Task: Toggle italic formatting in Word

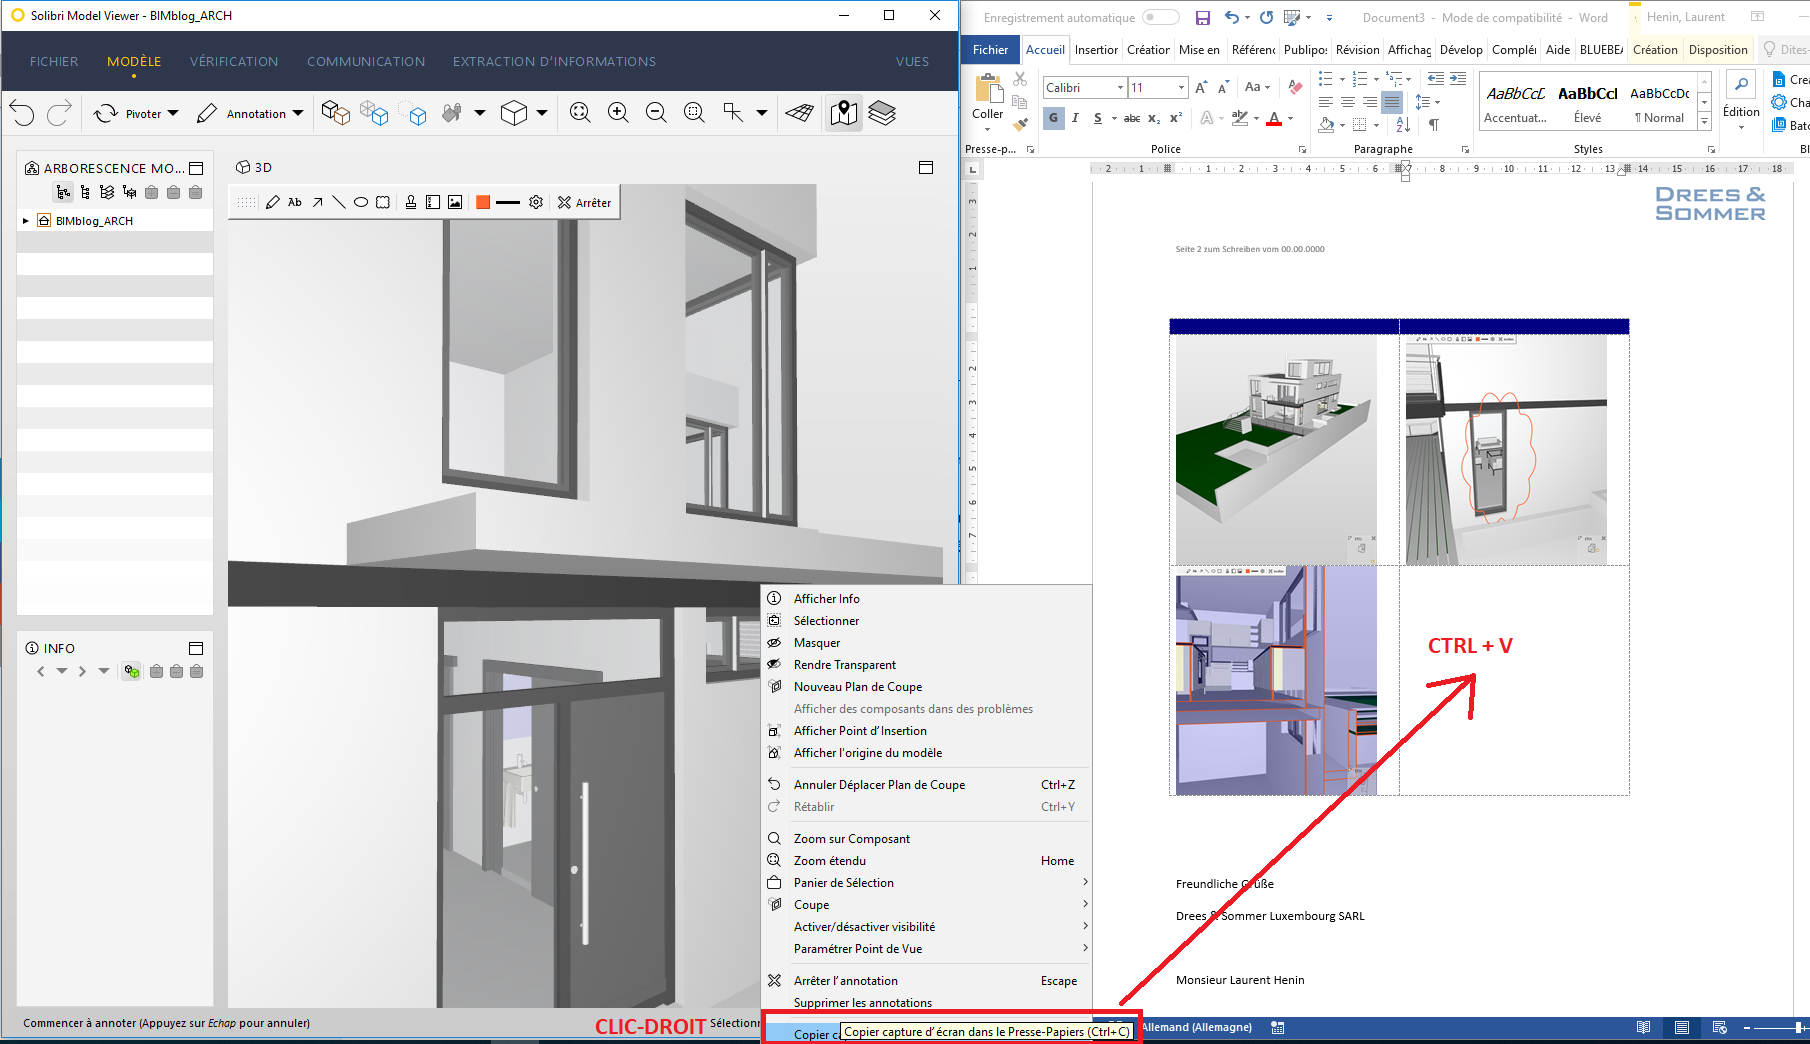Action: click(1075, 118)
